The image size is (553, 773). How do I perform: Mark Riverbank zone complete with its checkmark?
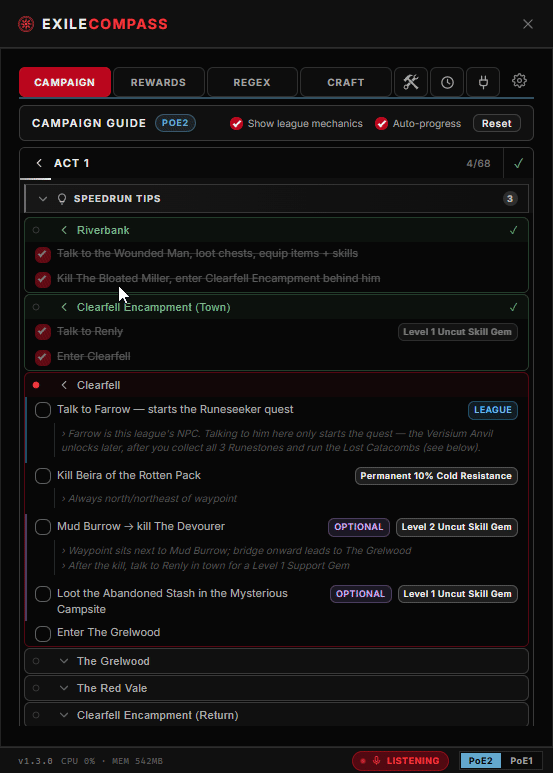pos(514,230)
